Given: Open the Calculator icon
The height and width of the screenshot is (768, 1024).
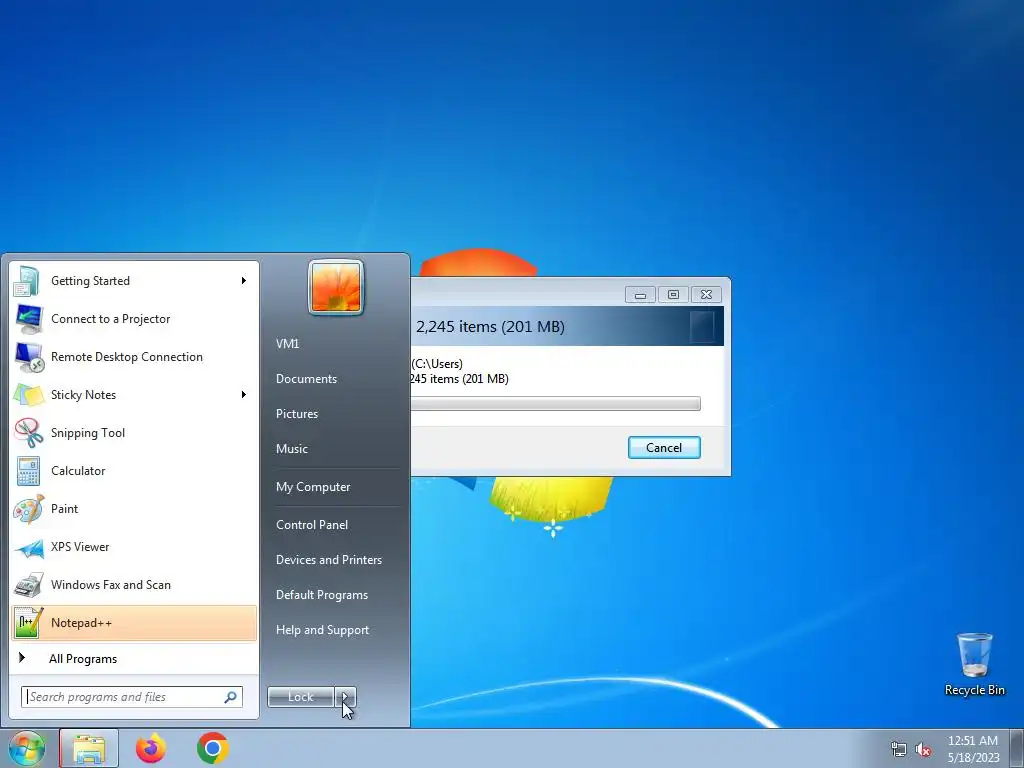Looking at the screenshot, I should pos(28,471).
